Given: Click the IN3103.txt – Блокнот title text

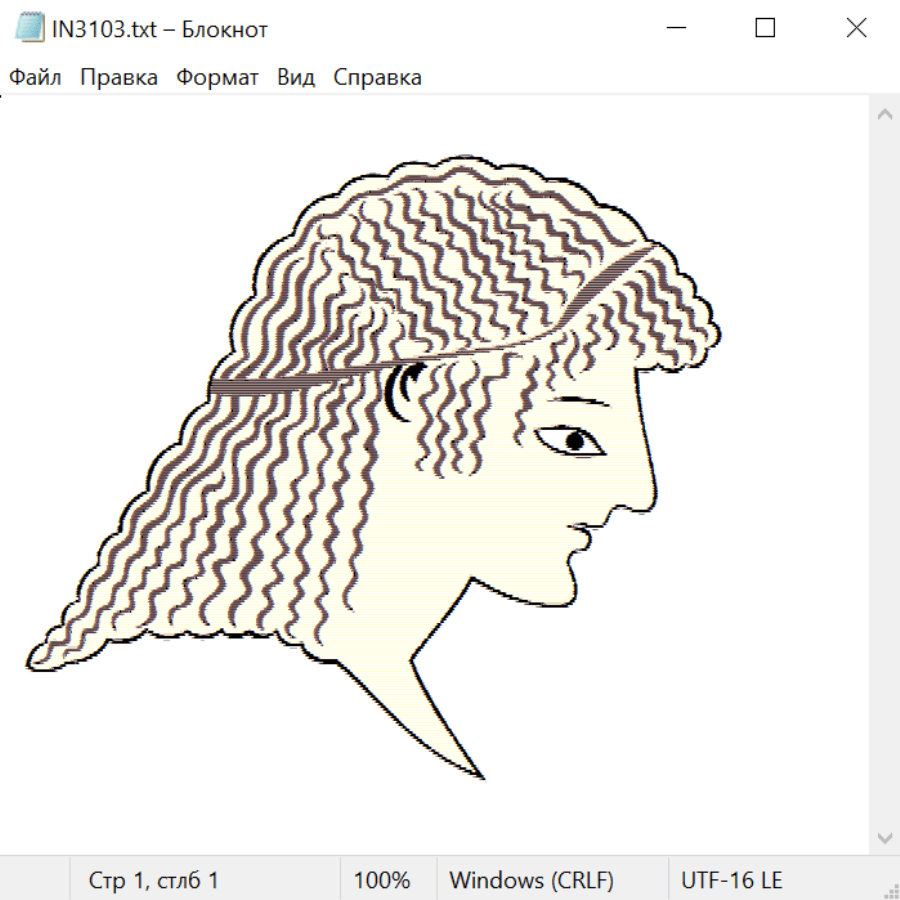Looking at the screenshot, I should point(160,29).
